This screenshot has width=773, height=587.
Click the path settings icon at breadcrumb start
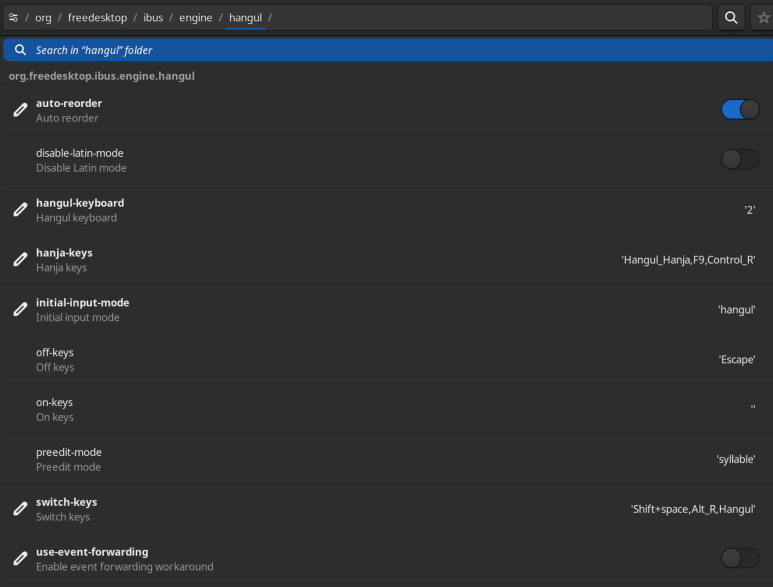(13, 18)
